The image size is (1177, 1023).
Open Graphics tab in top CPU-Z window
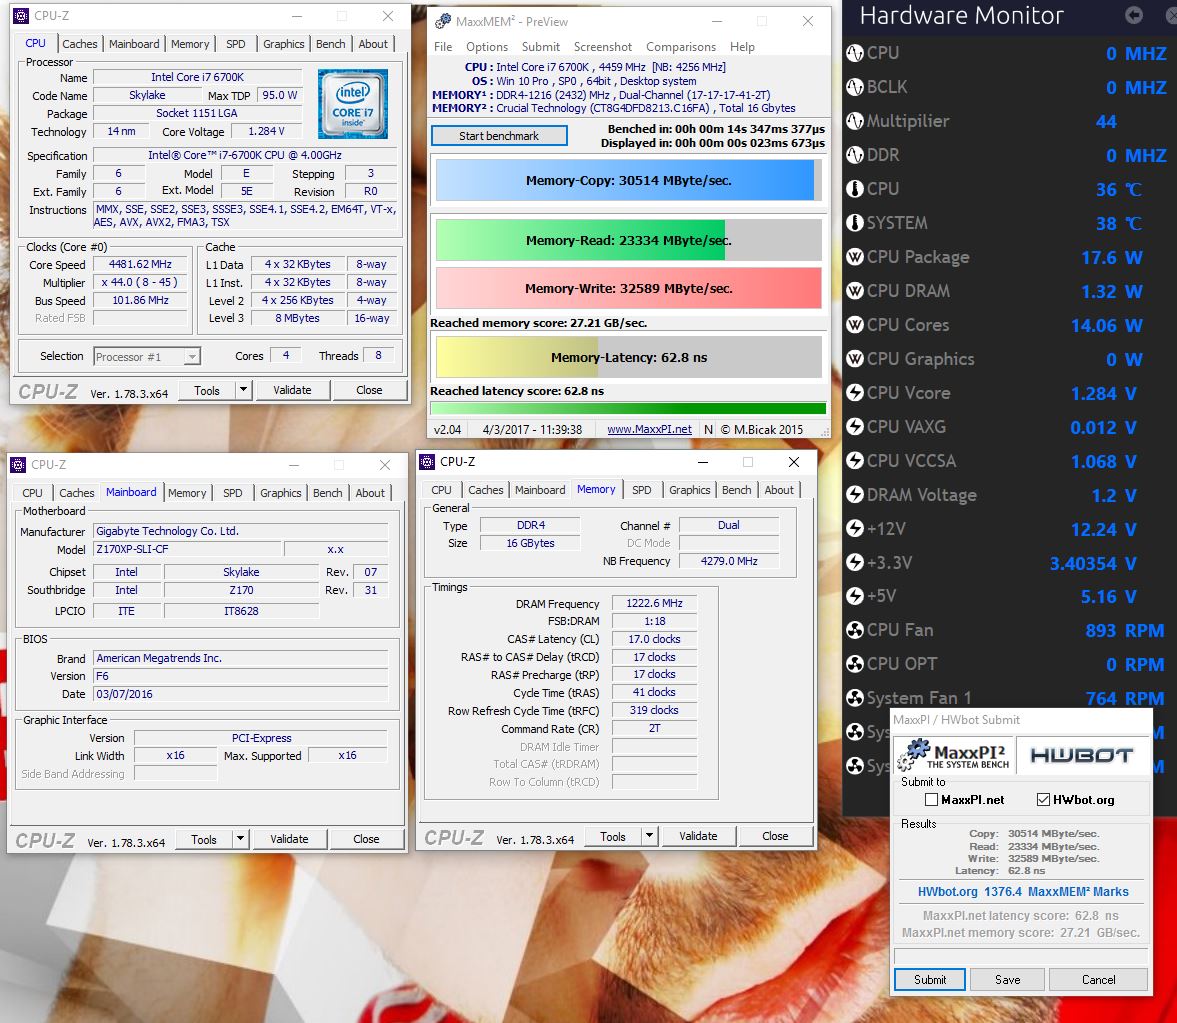point(284,44)
